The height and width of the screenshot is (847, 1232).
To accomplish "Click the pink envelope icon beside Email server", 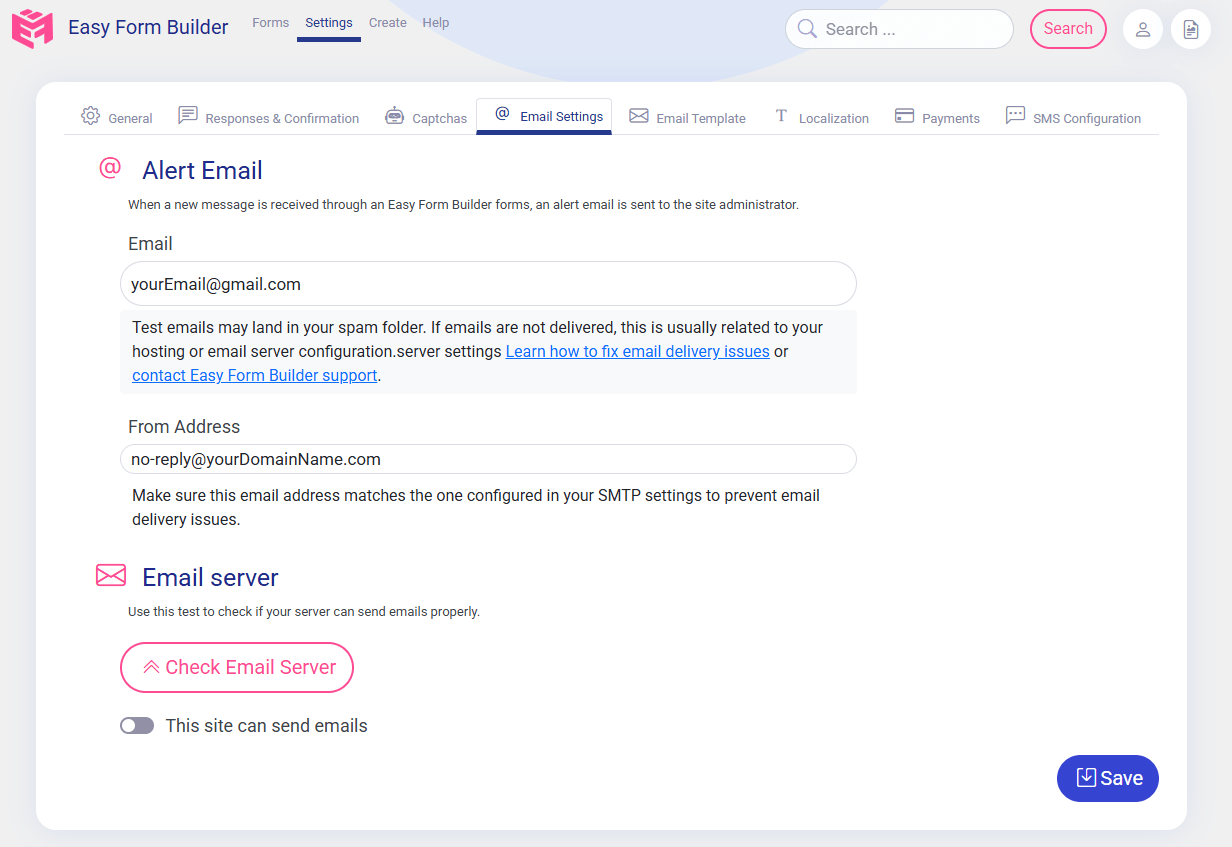I will click(x=110, y=575).
